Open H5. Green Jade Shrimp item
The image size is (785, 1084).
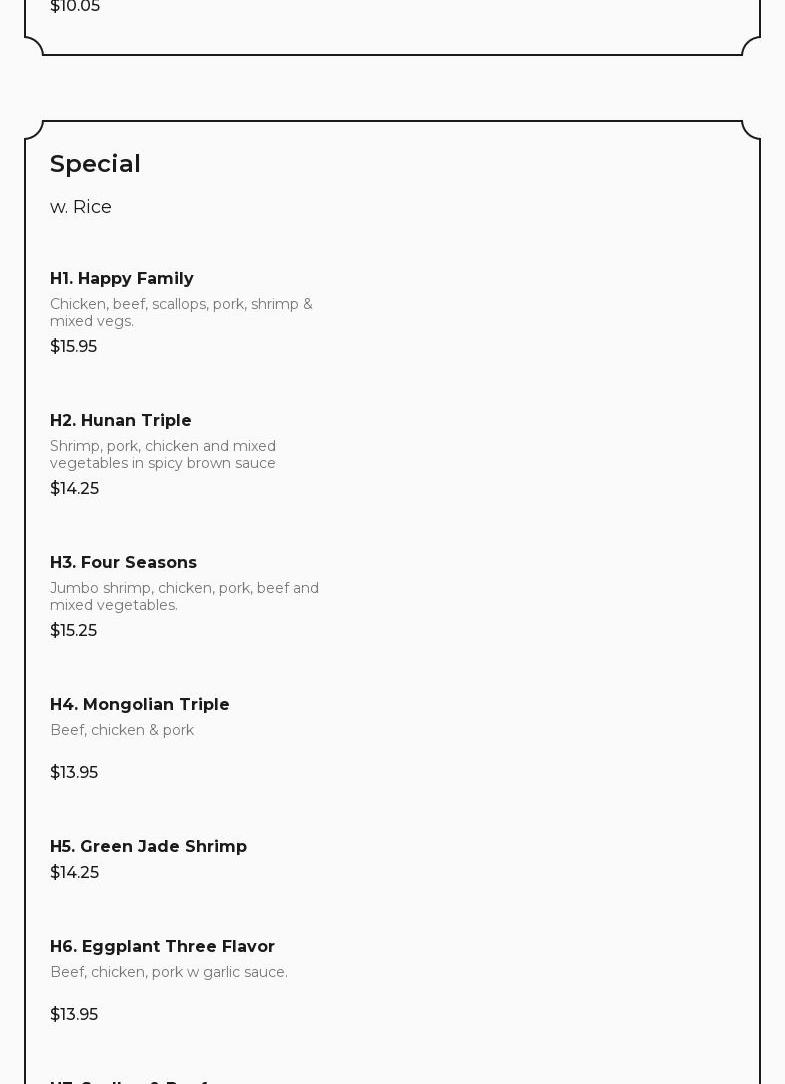[149, 847]
